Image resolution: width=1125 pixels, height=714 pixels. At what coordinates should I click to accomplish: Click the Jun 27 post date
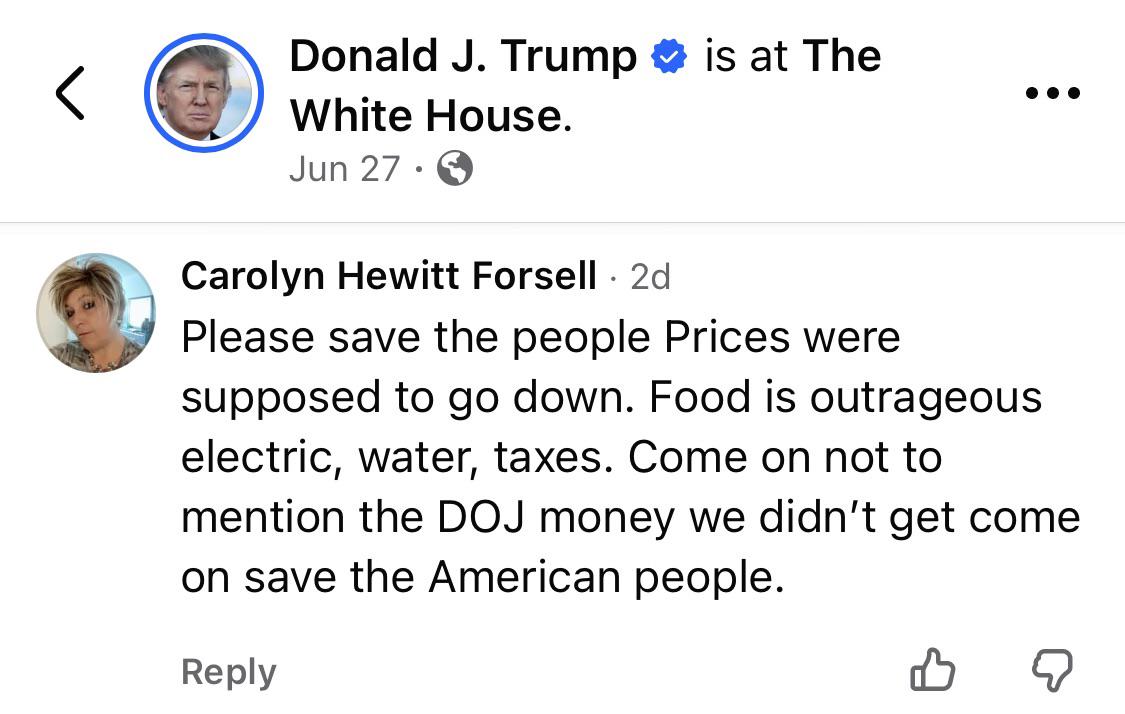click(x=344, y=169)
